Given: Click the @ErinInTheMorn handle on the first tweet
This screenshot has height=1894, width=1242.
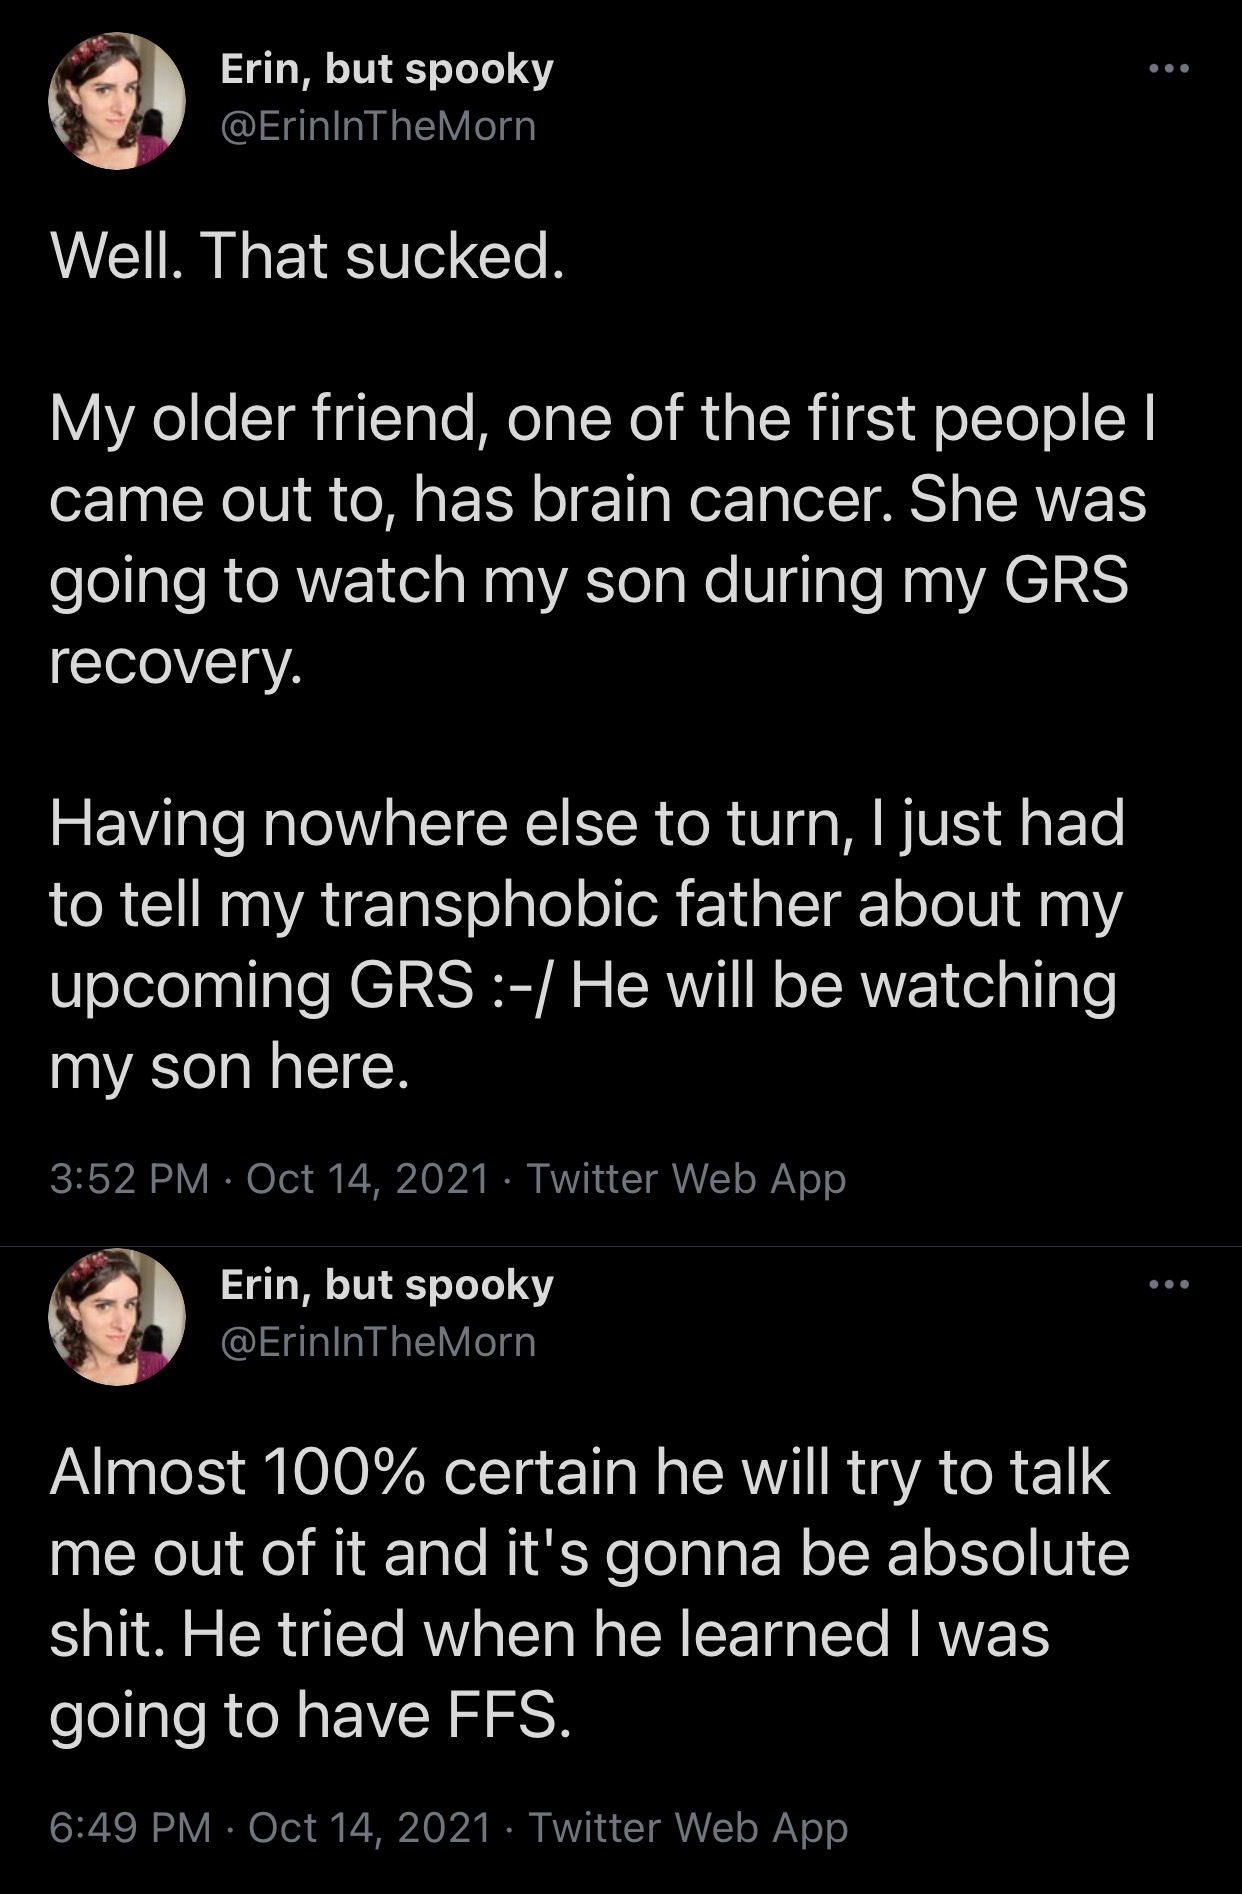Looking at the screenshot, I should click(x=378, y=127).
